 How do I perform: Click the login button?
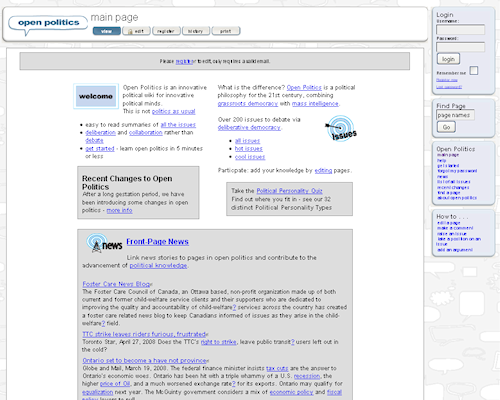(448, 59)
